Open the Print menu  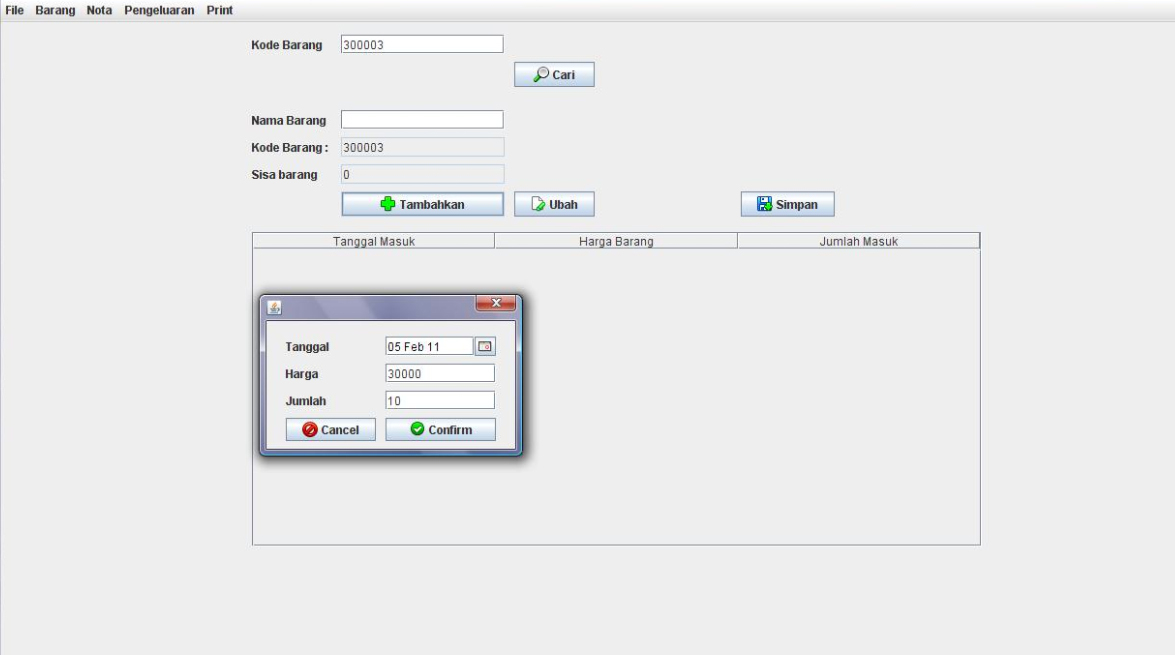tap(219, 10)
